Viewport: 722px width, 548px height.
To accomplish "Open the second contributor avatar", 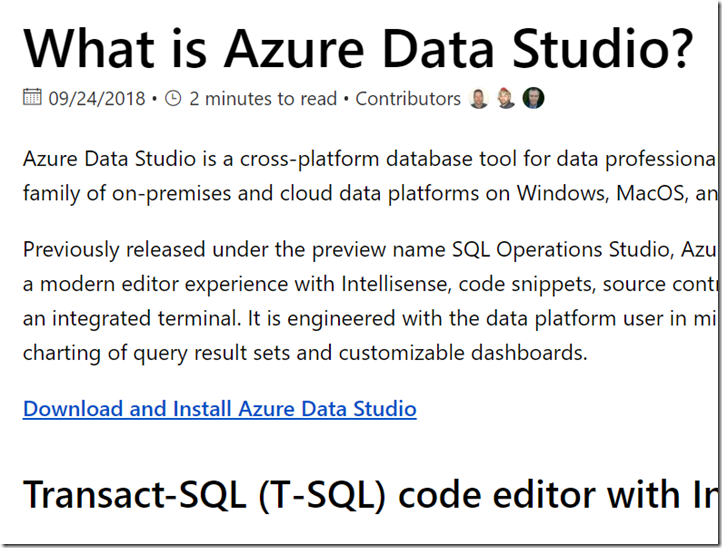I will click(506, 98).
